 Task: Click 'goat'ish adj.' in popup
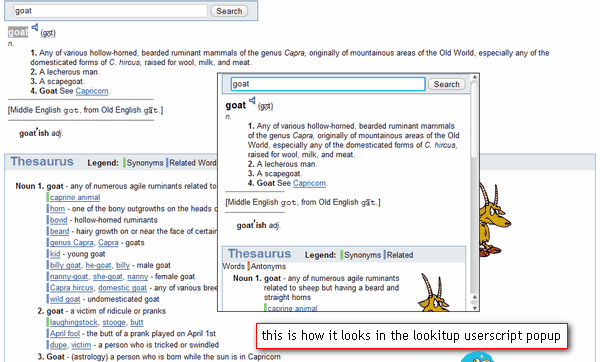tap(258, 225)
